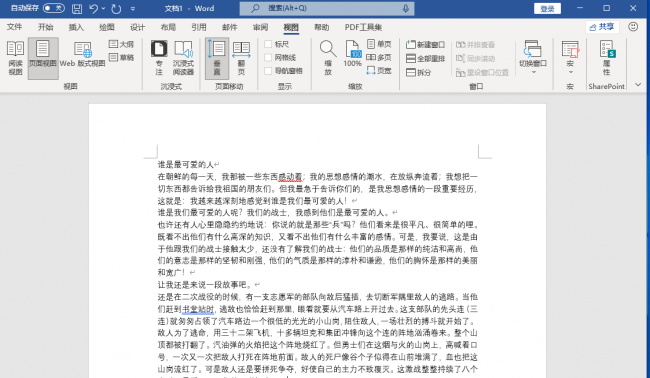Open the Zoom (缩放) dialog

click(x=328, y=58)
